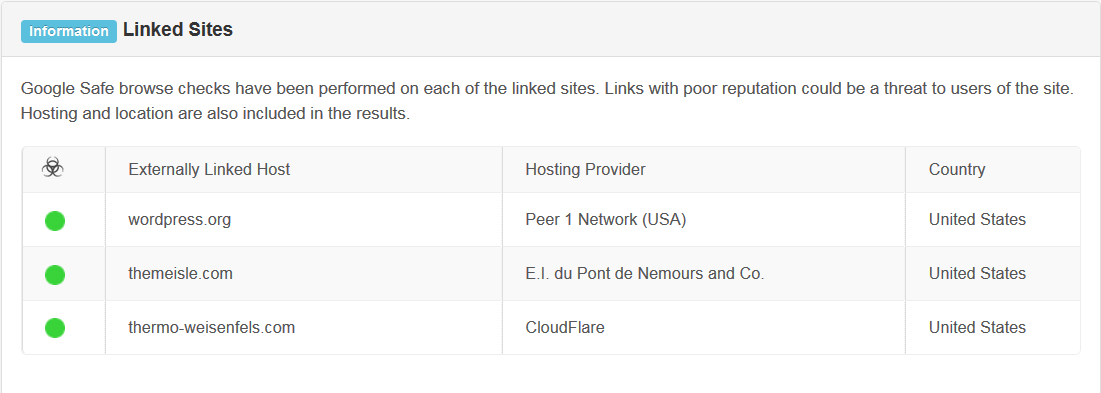Click the Externally Linked Host column header
1101x393 pixels.
209,169
